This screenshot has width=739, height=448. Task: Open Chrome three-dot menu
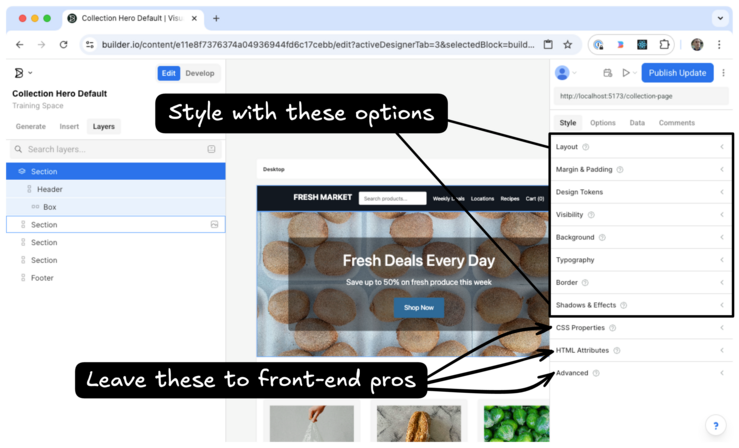click(x=719, y=45)
